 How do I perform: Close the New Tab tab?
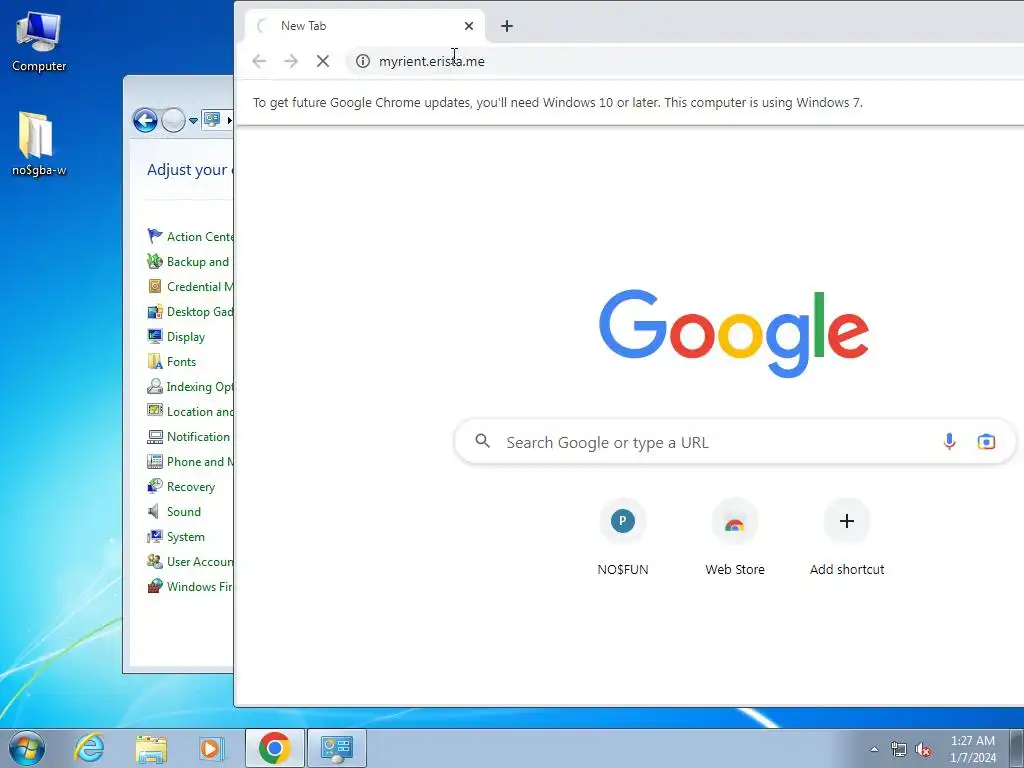tap(469, 26)
